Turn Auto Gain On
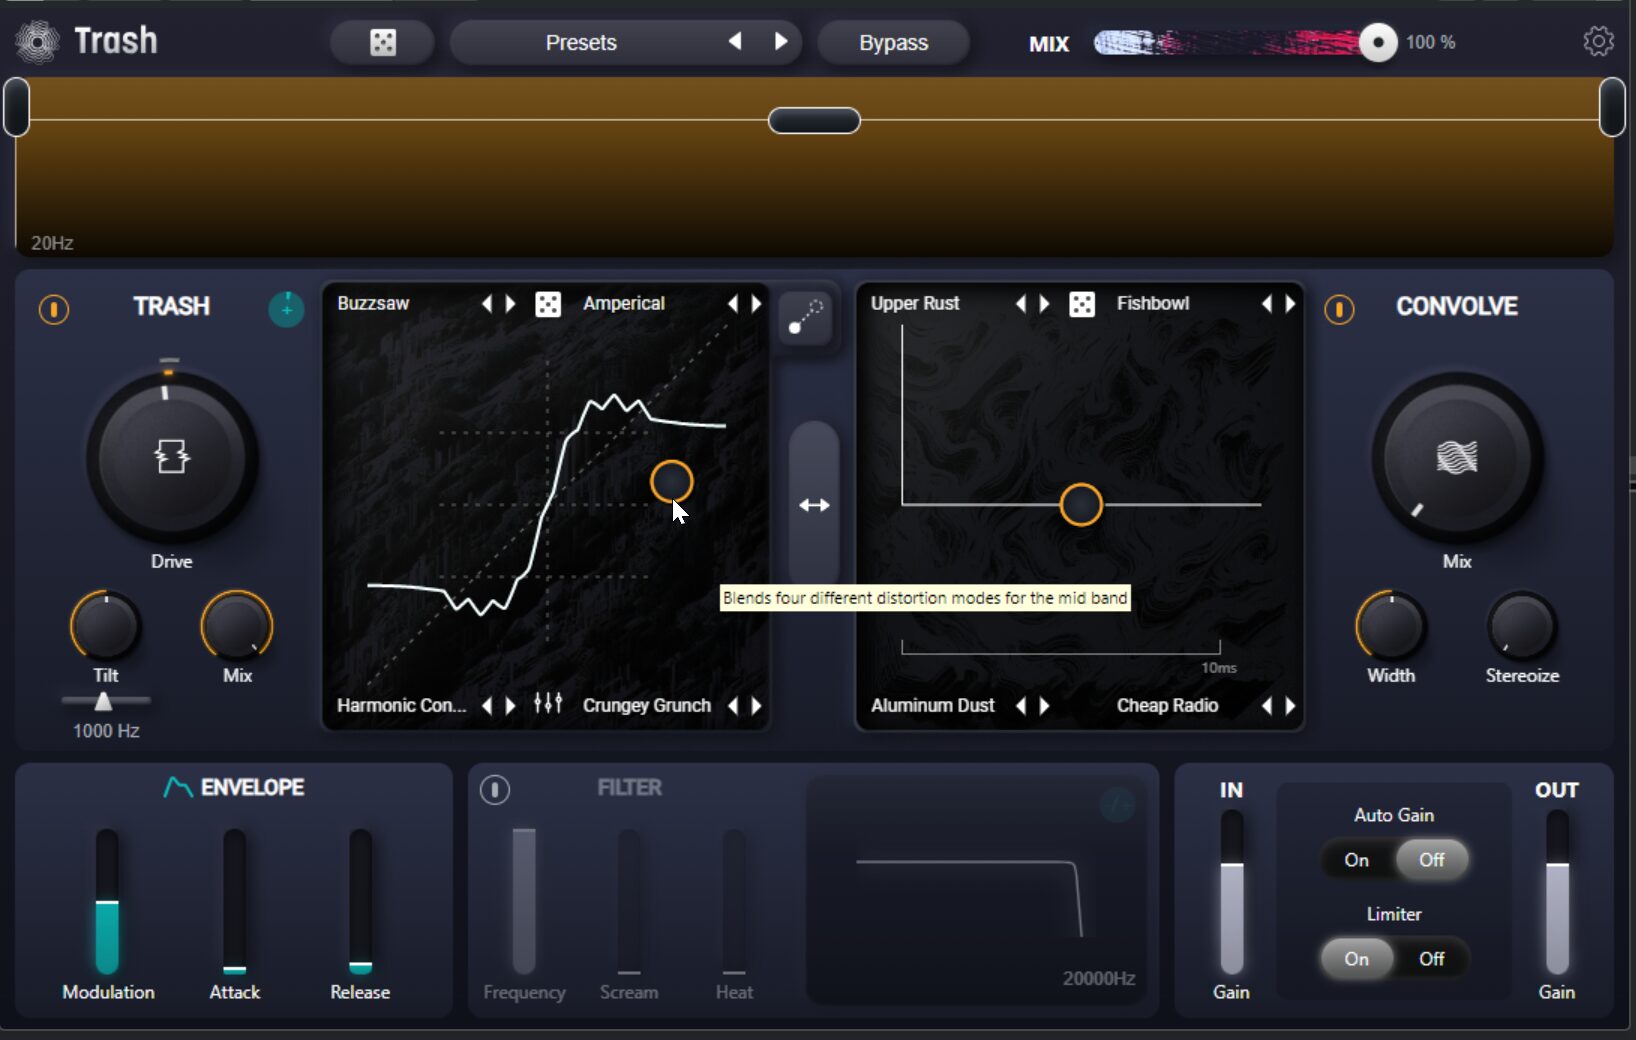Image resolution: width=1636 pixels, height=1040 pixels. coord(1357,860)
